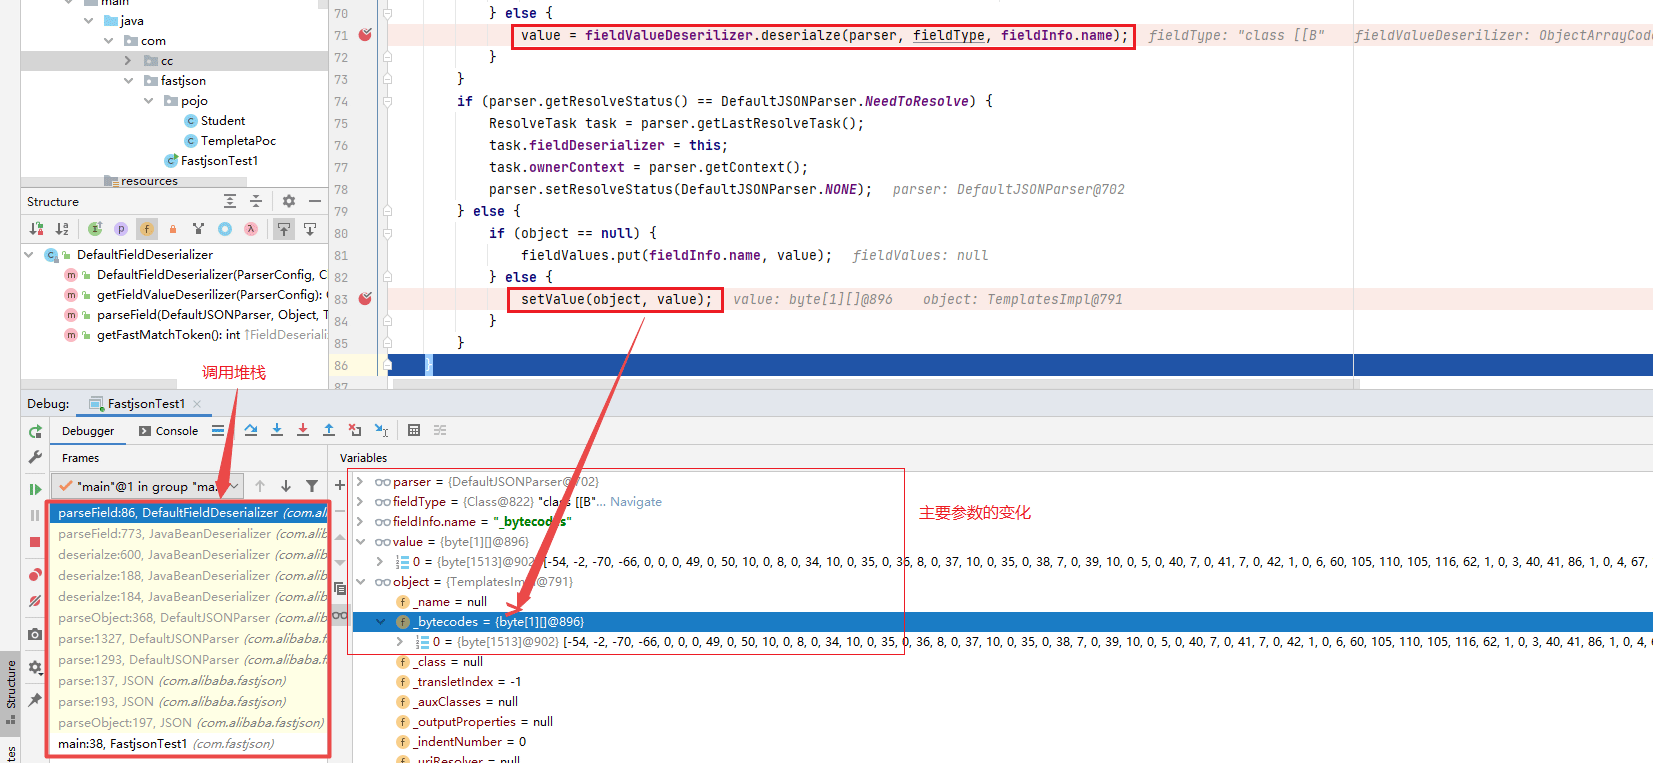Click the red Force Step Into icon
This screenshot has width=1656, height=770.
(303, 431)
